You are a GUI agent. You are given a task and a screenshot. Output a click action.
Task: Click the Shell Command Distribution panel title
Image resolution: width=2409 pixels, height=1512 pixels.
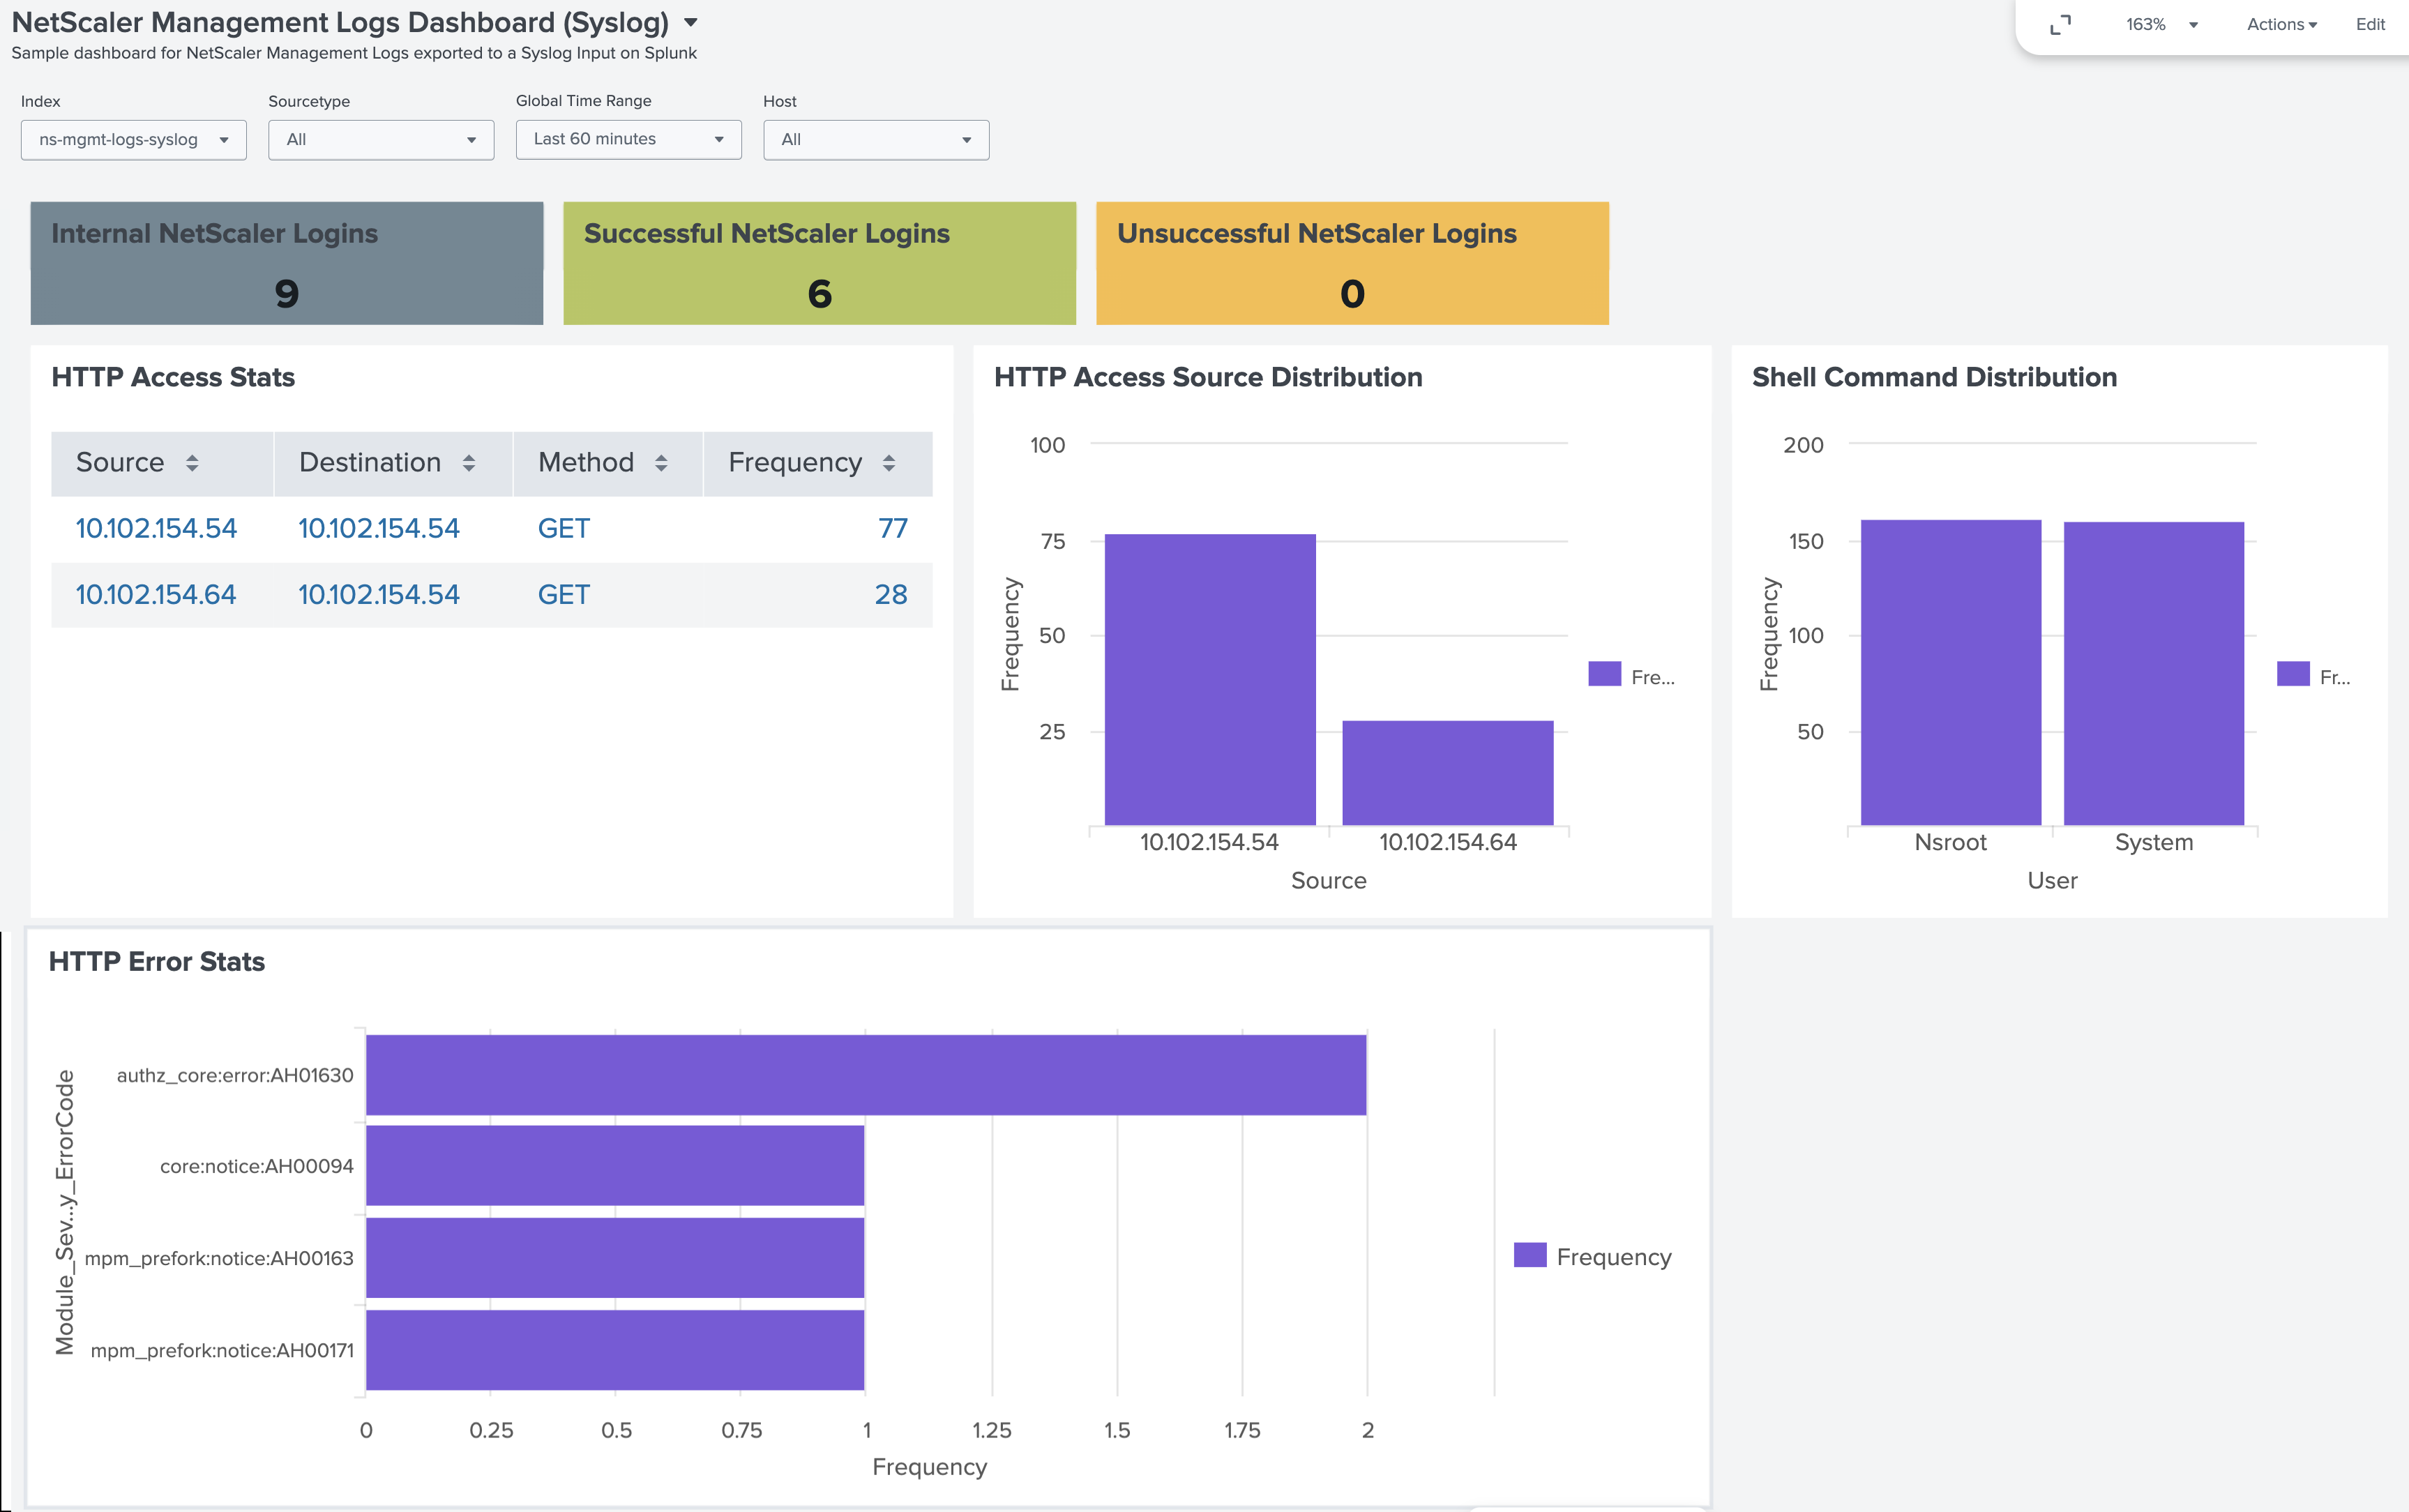point(1934,377)
